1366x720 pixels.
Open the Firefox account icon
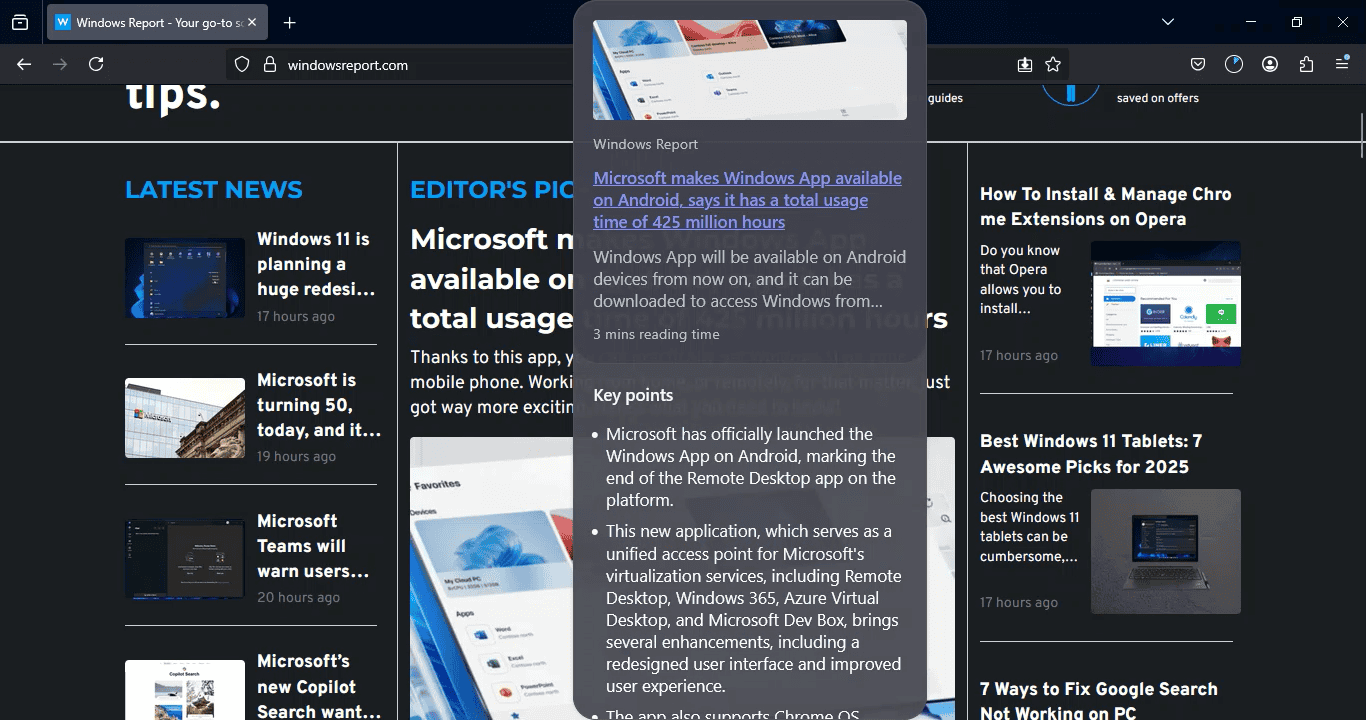point(1270,64)
